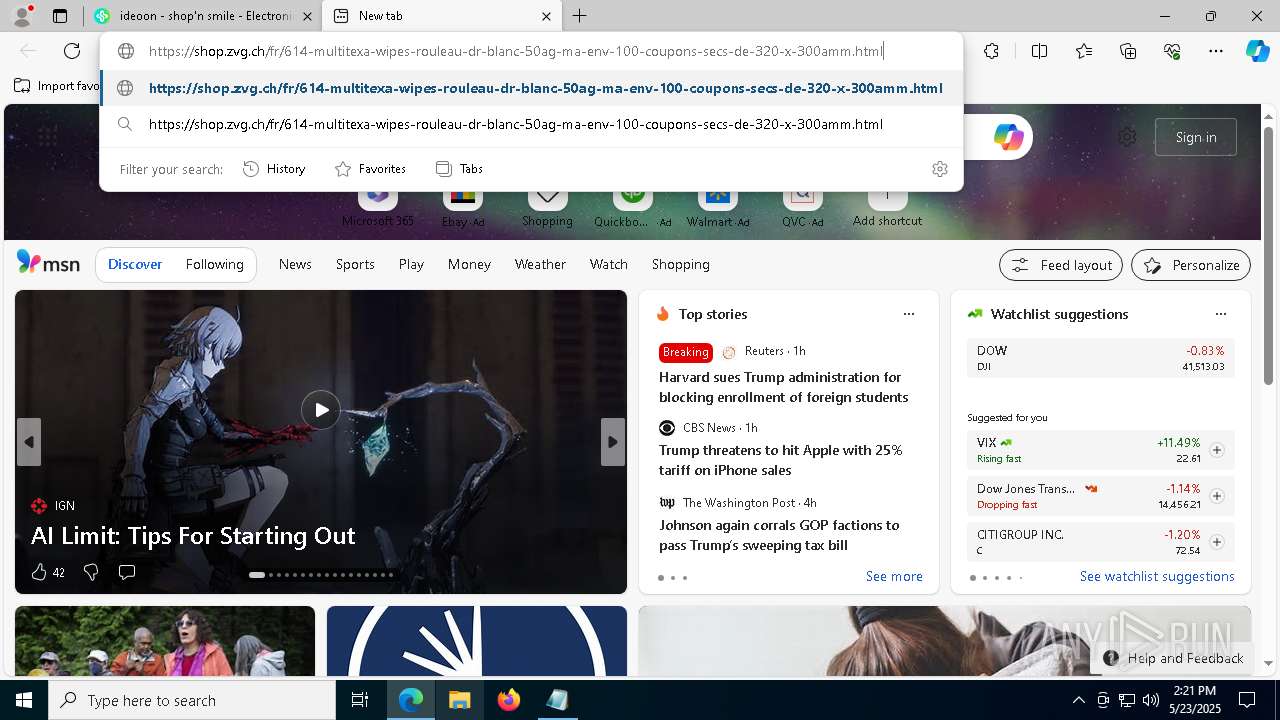
Task: Open comments on AI Limit story
Action: point(127,572)
